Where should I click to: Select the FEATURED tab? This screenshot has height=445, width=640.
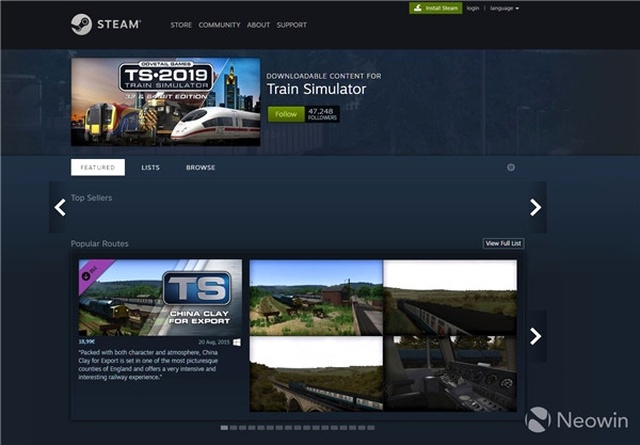pos(98,167)
